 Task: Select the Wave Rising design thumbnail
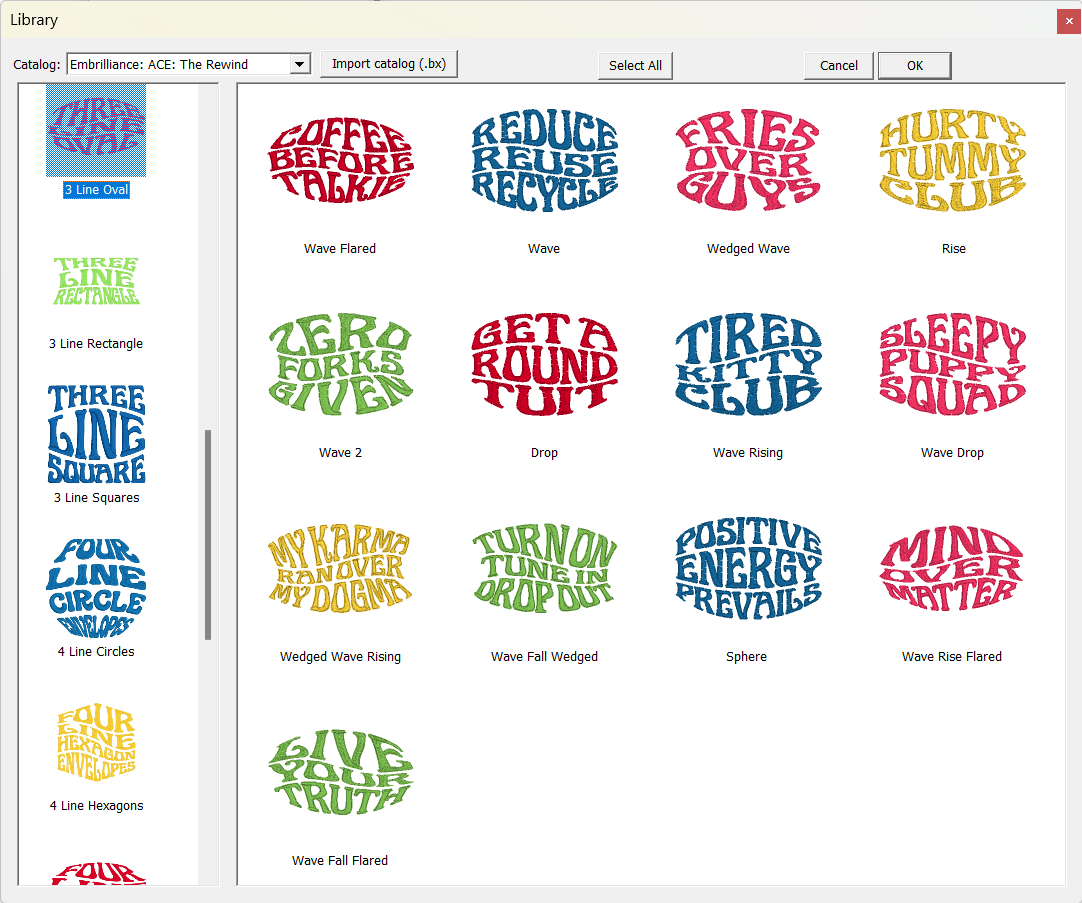pyautogui.click(x=748, y=363)
